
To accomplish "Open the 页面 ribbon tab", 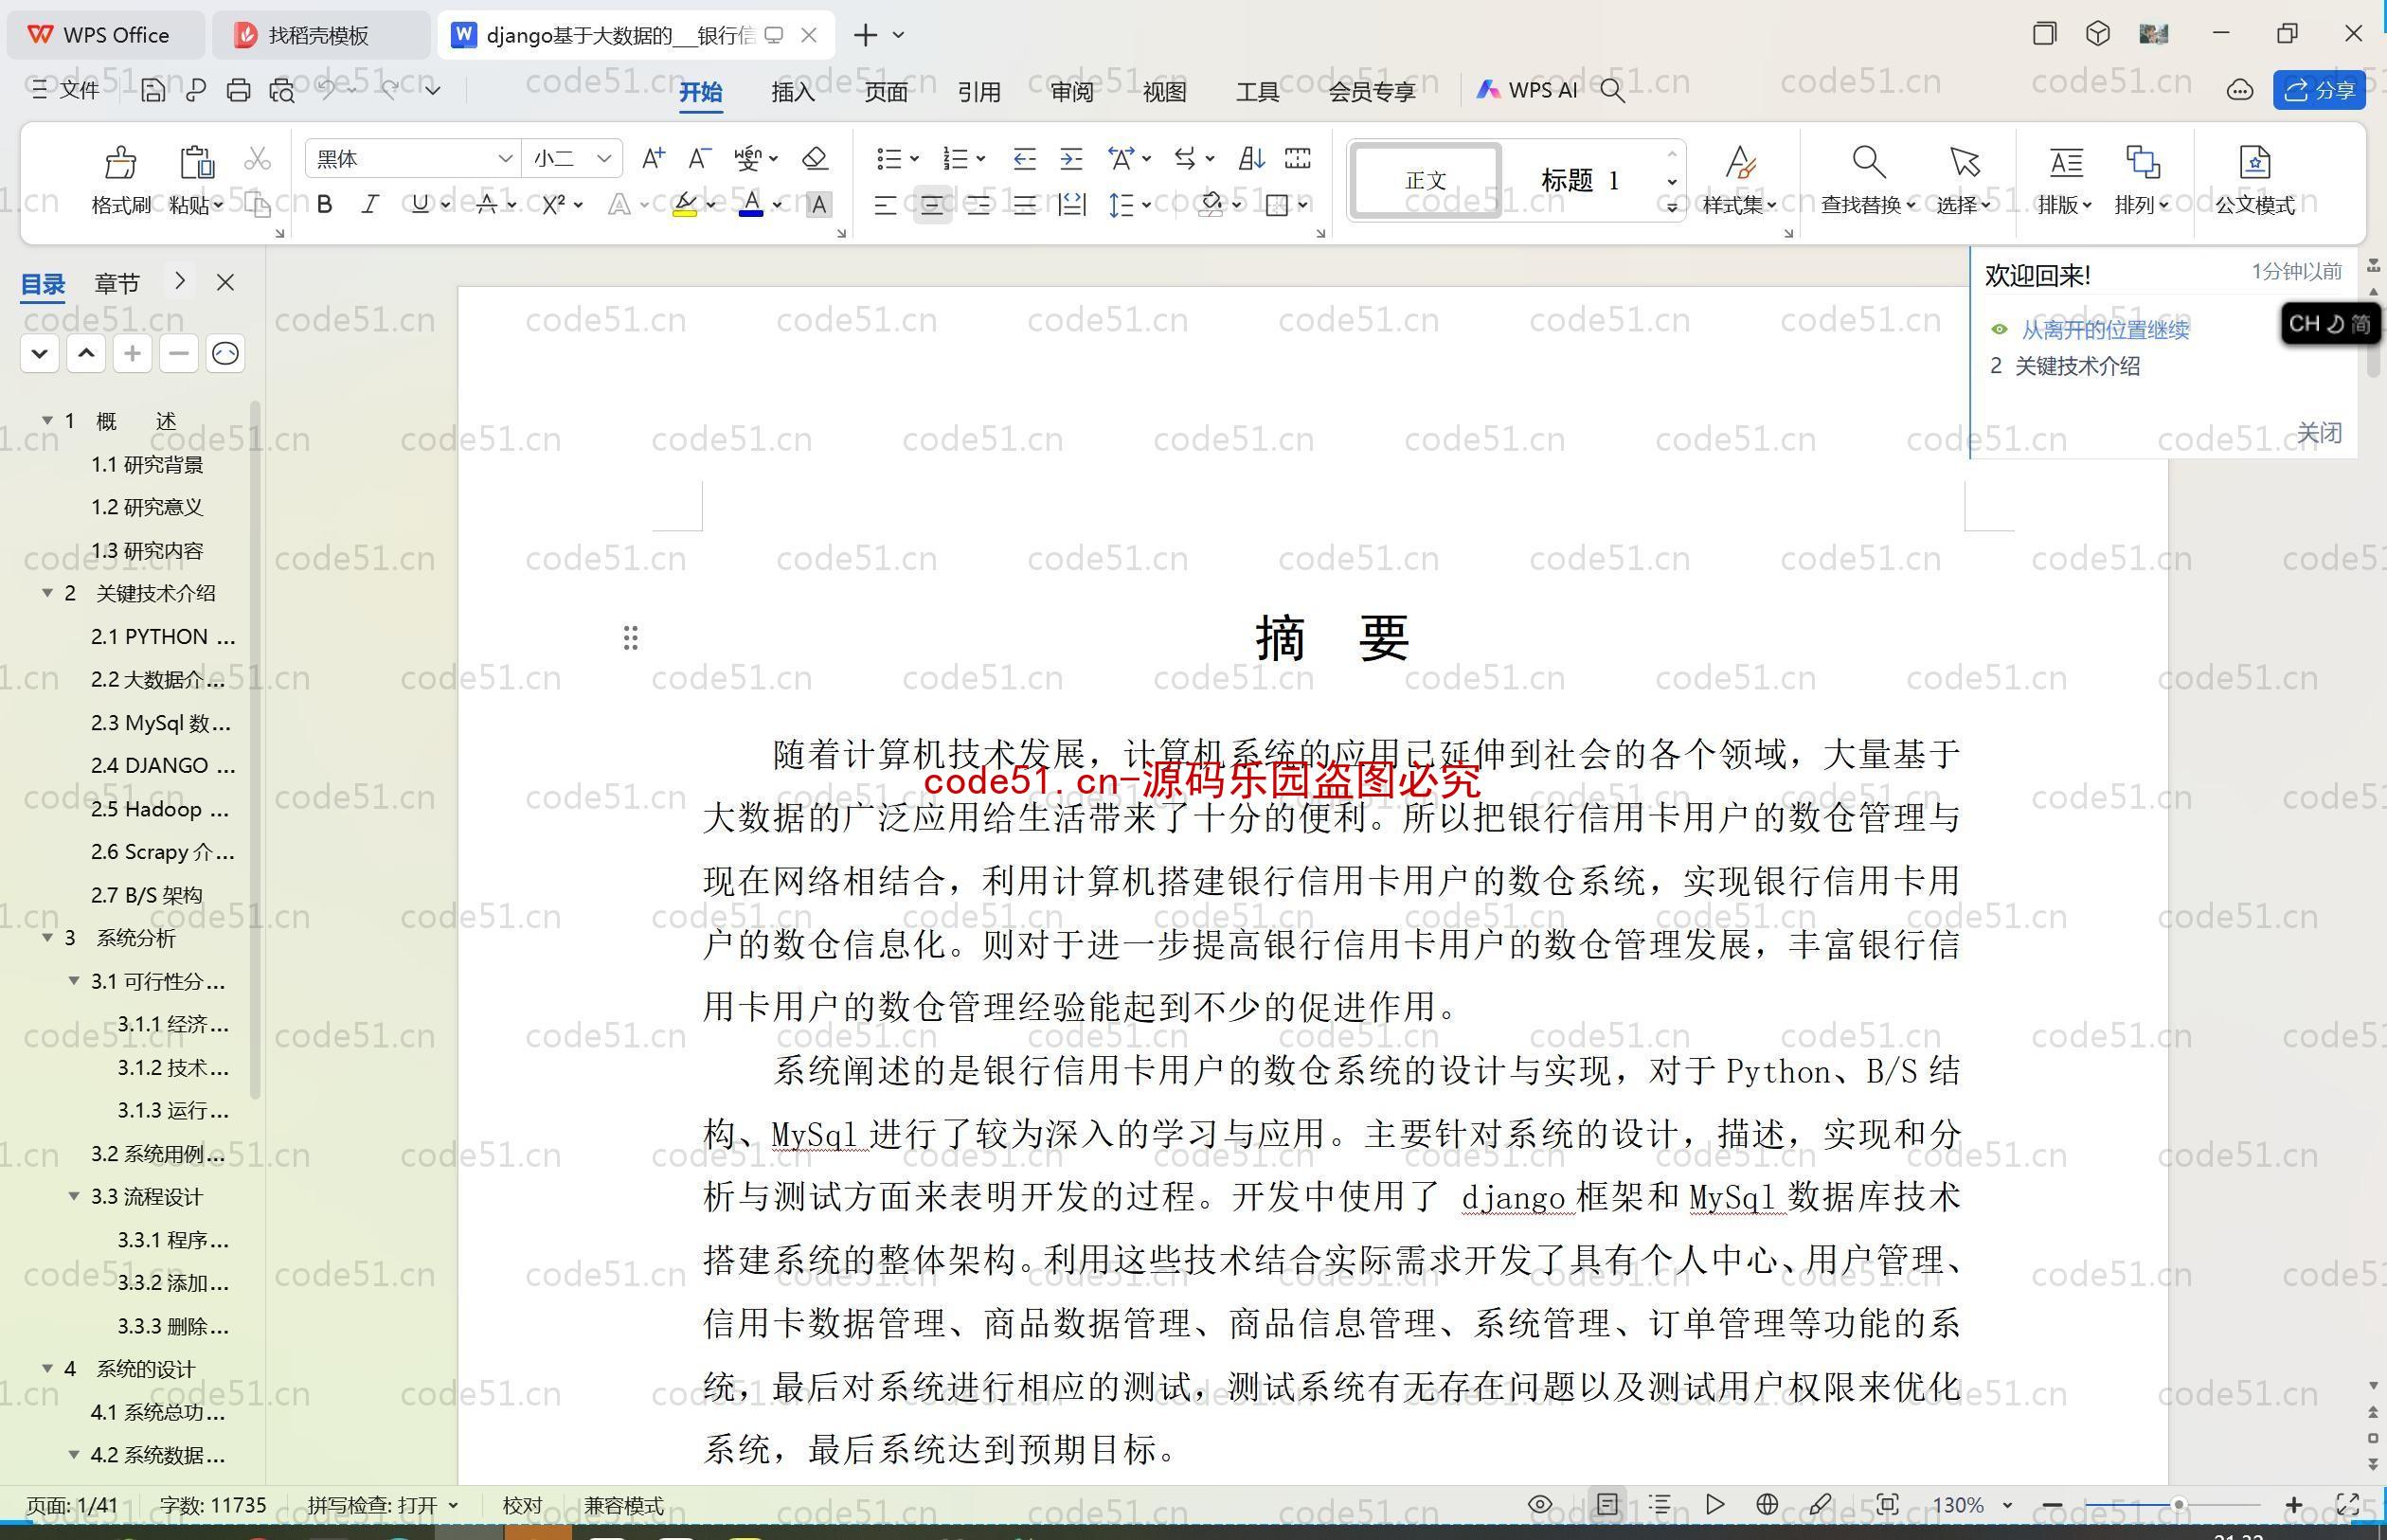I will click(x=886, y=91).
